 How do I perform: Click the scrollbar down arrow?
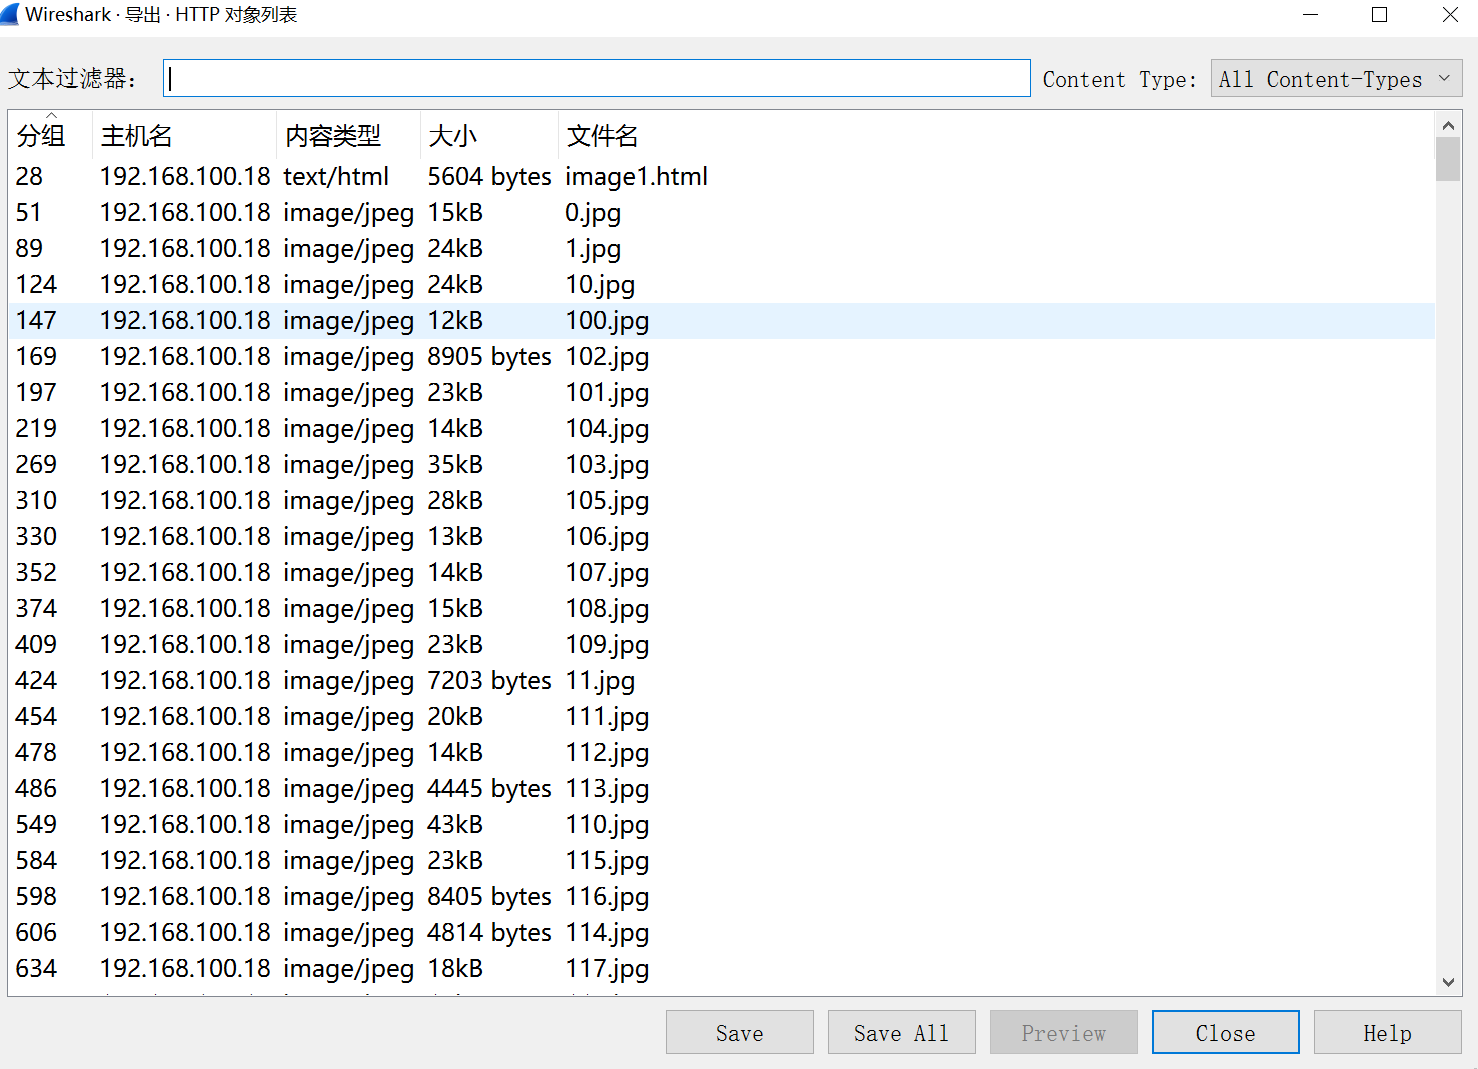tap(1448, 982)
